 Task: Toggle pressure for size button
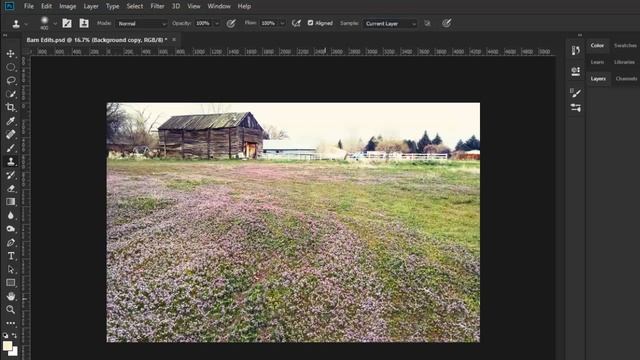point(447,23)
